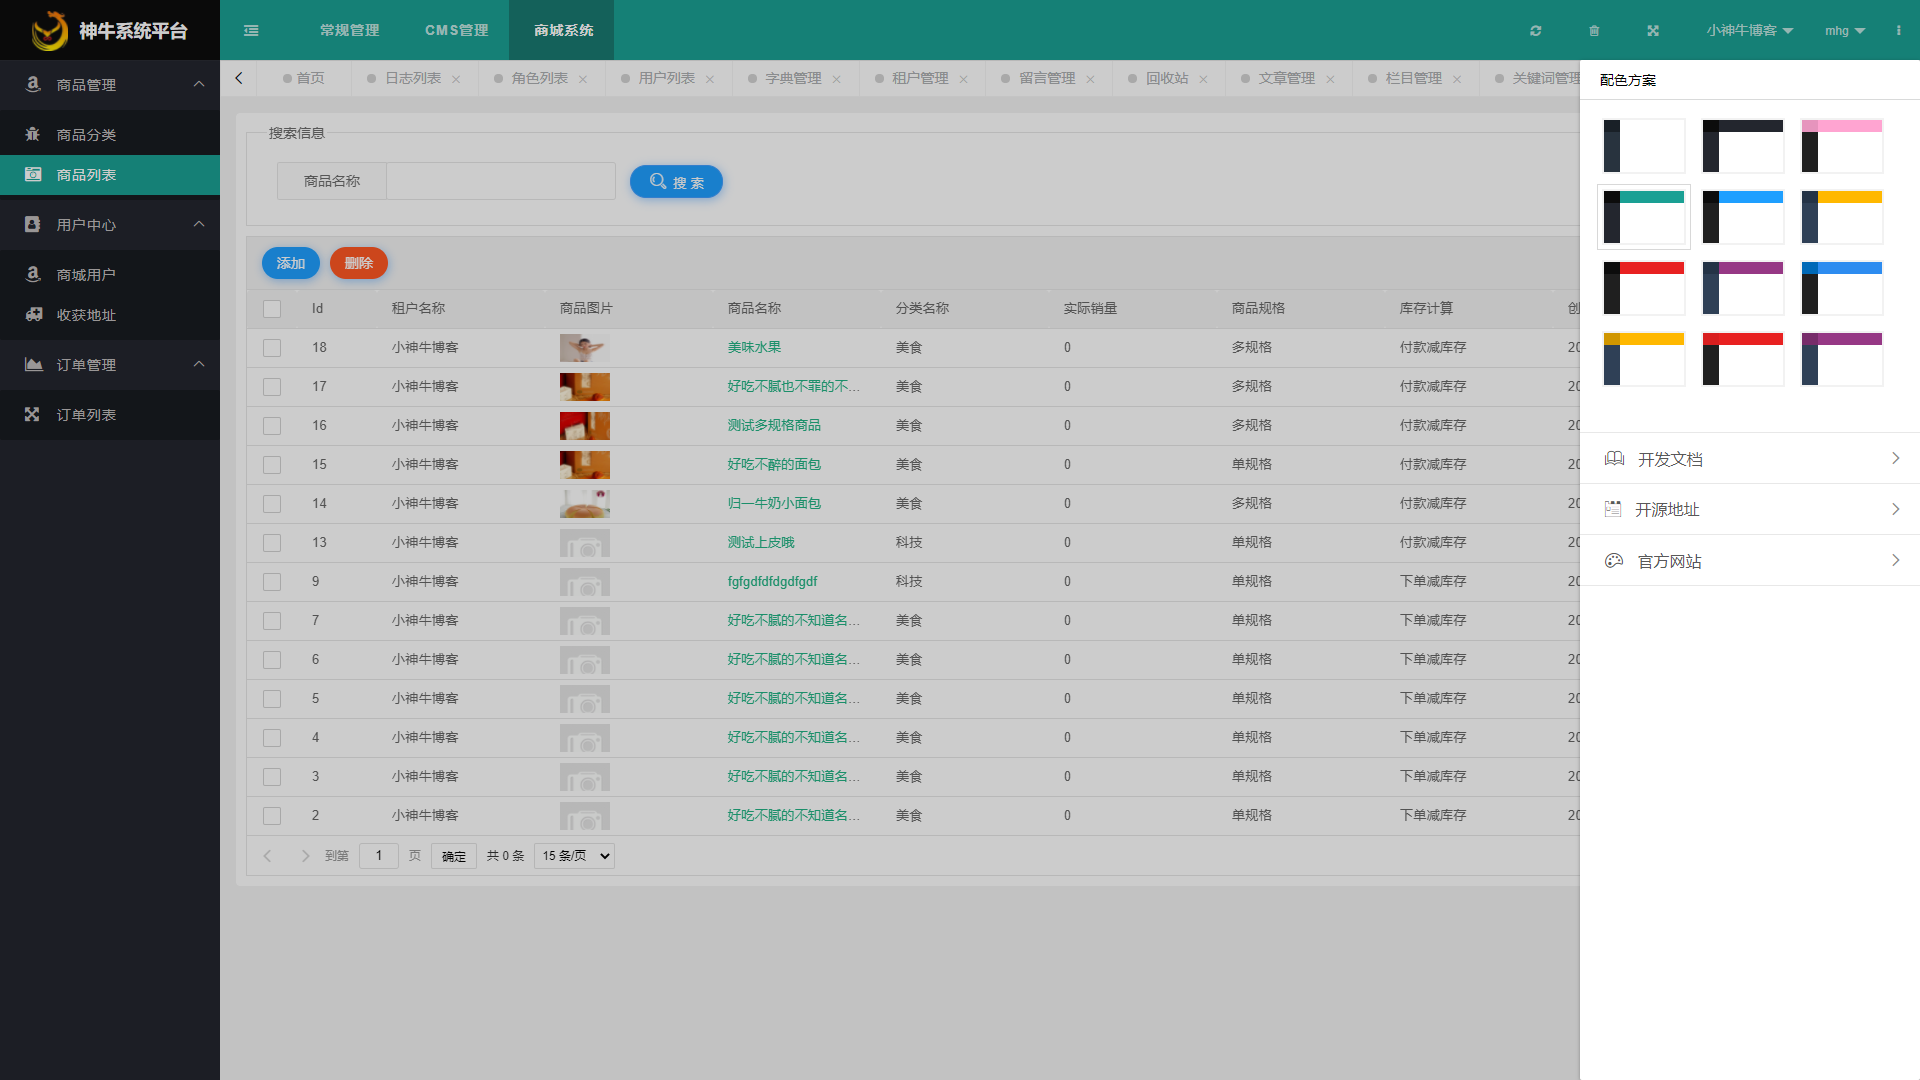Select the pink header color scheme
The height and width of the screenshot is (1080, 1920).
click(1841, 146)
